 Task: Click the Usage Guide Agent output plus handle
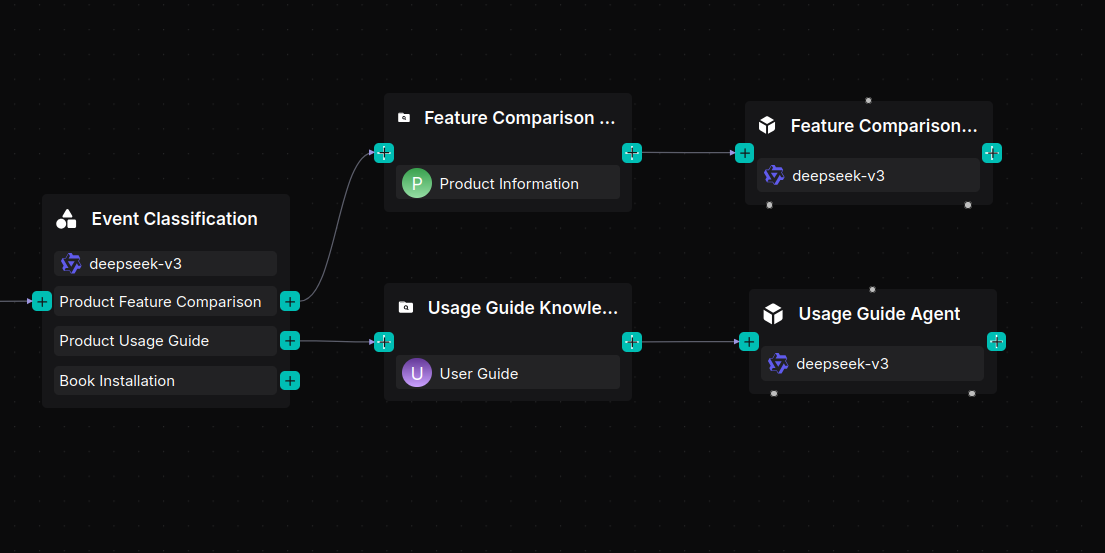(996, 341)
